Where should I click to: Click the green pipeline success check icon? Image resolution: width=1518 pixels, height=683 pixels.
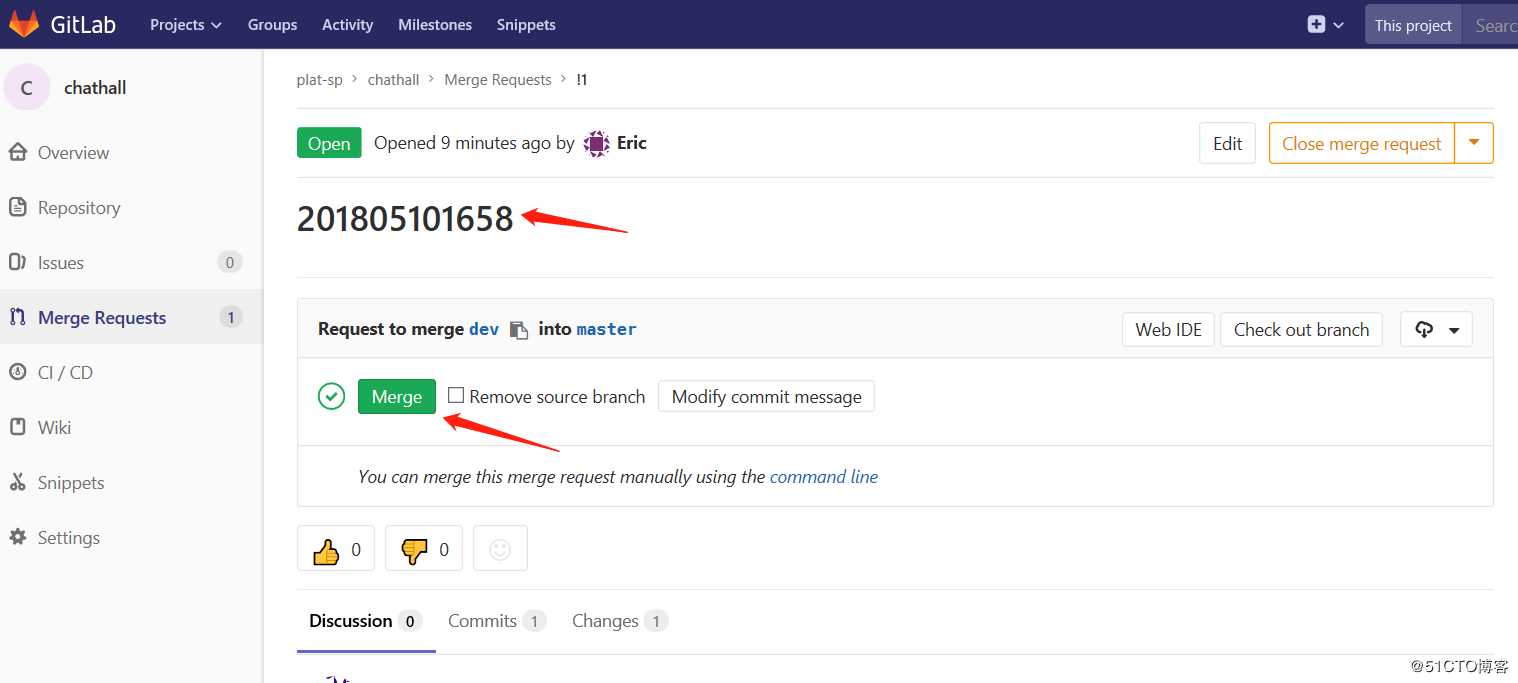(332, 396)
